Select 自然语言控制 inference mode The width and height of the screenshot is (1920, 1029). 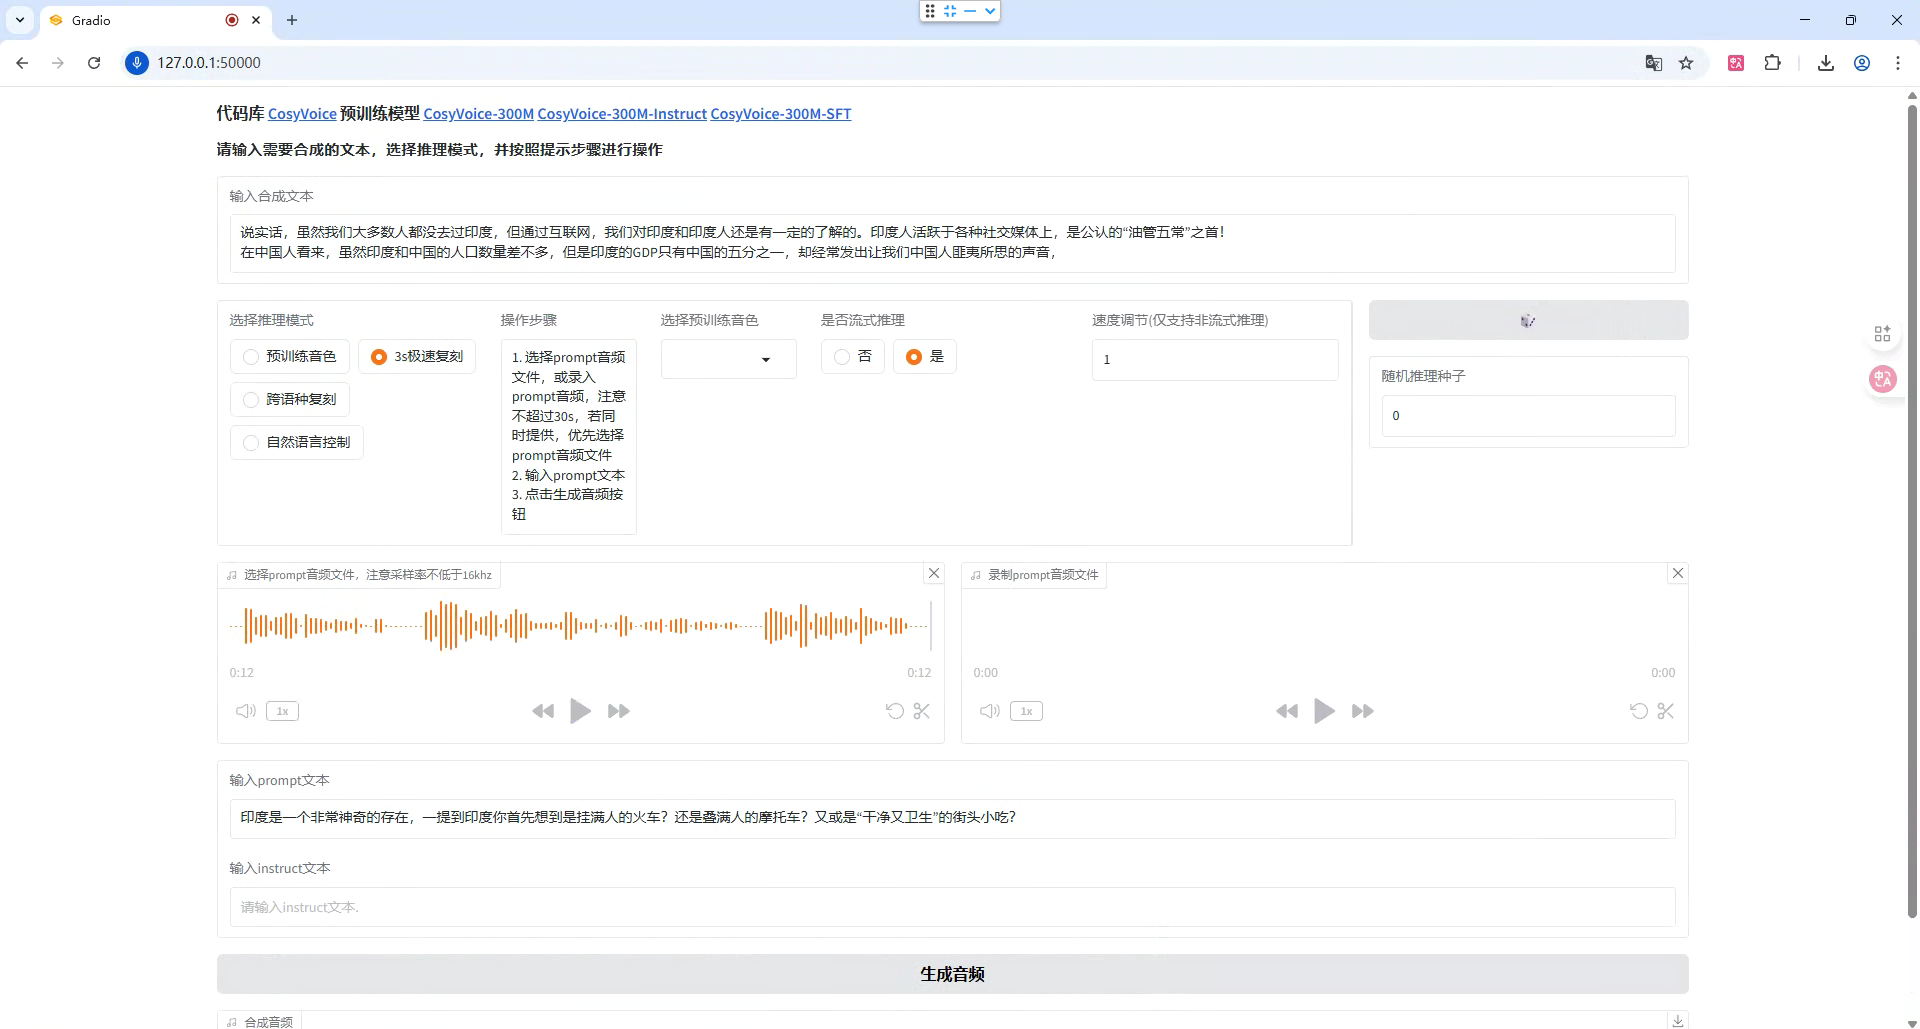coord(297,443)
